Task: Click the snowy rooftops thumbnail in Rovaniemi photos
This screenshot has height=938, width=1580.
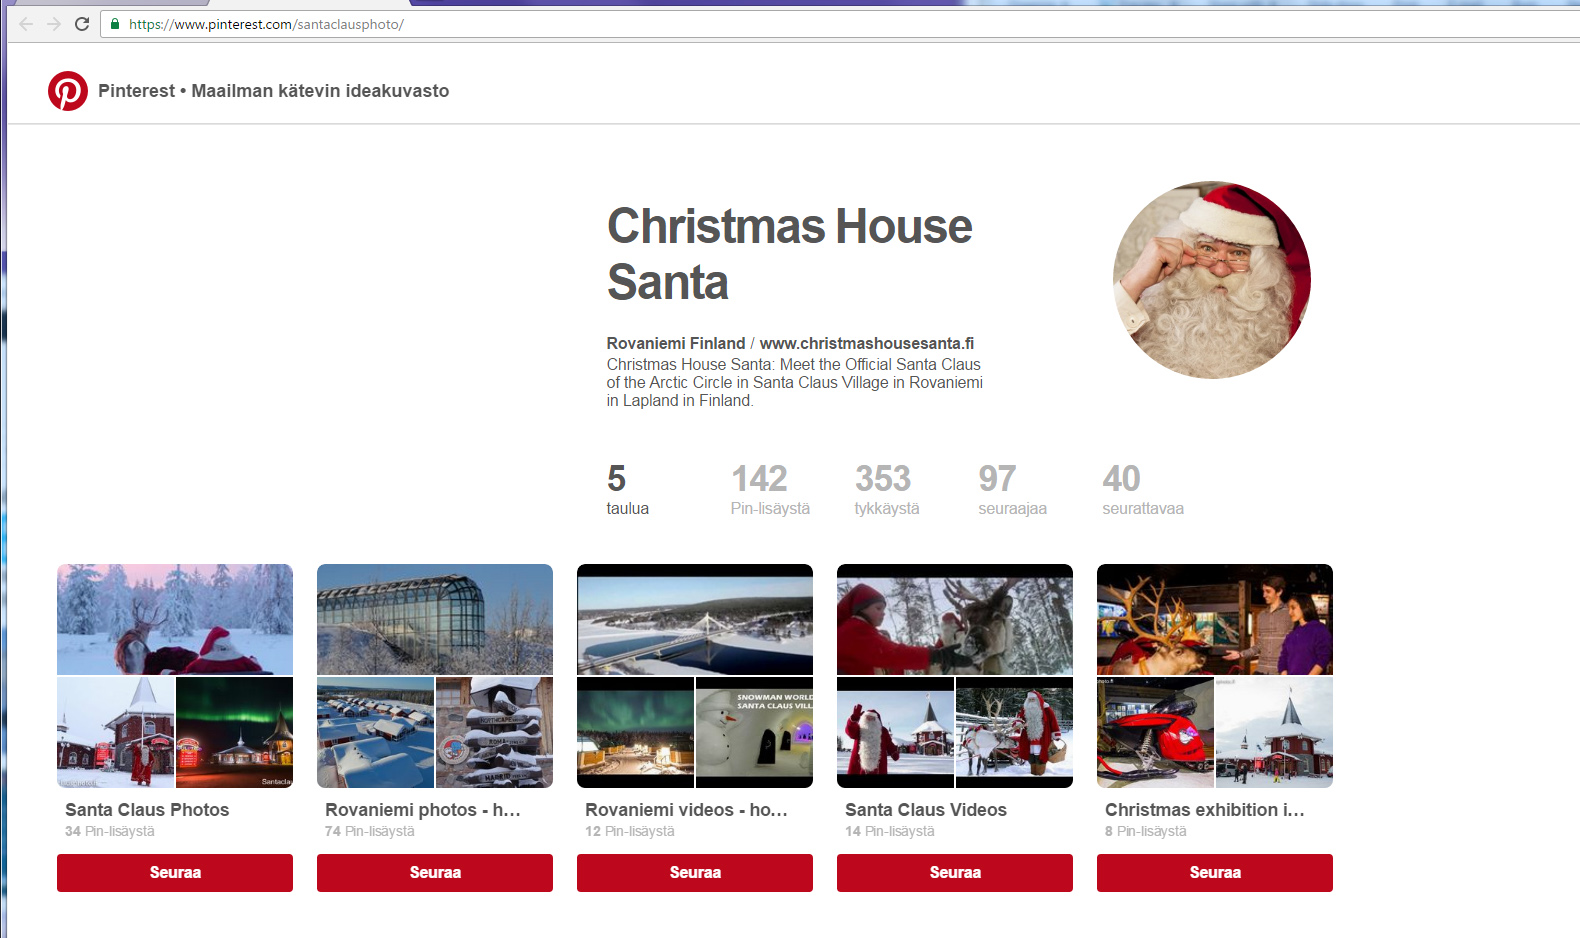Action: 375,732
